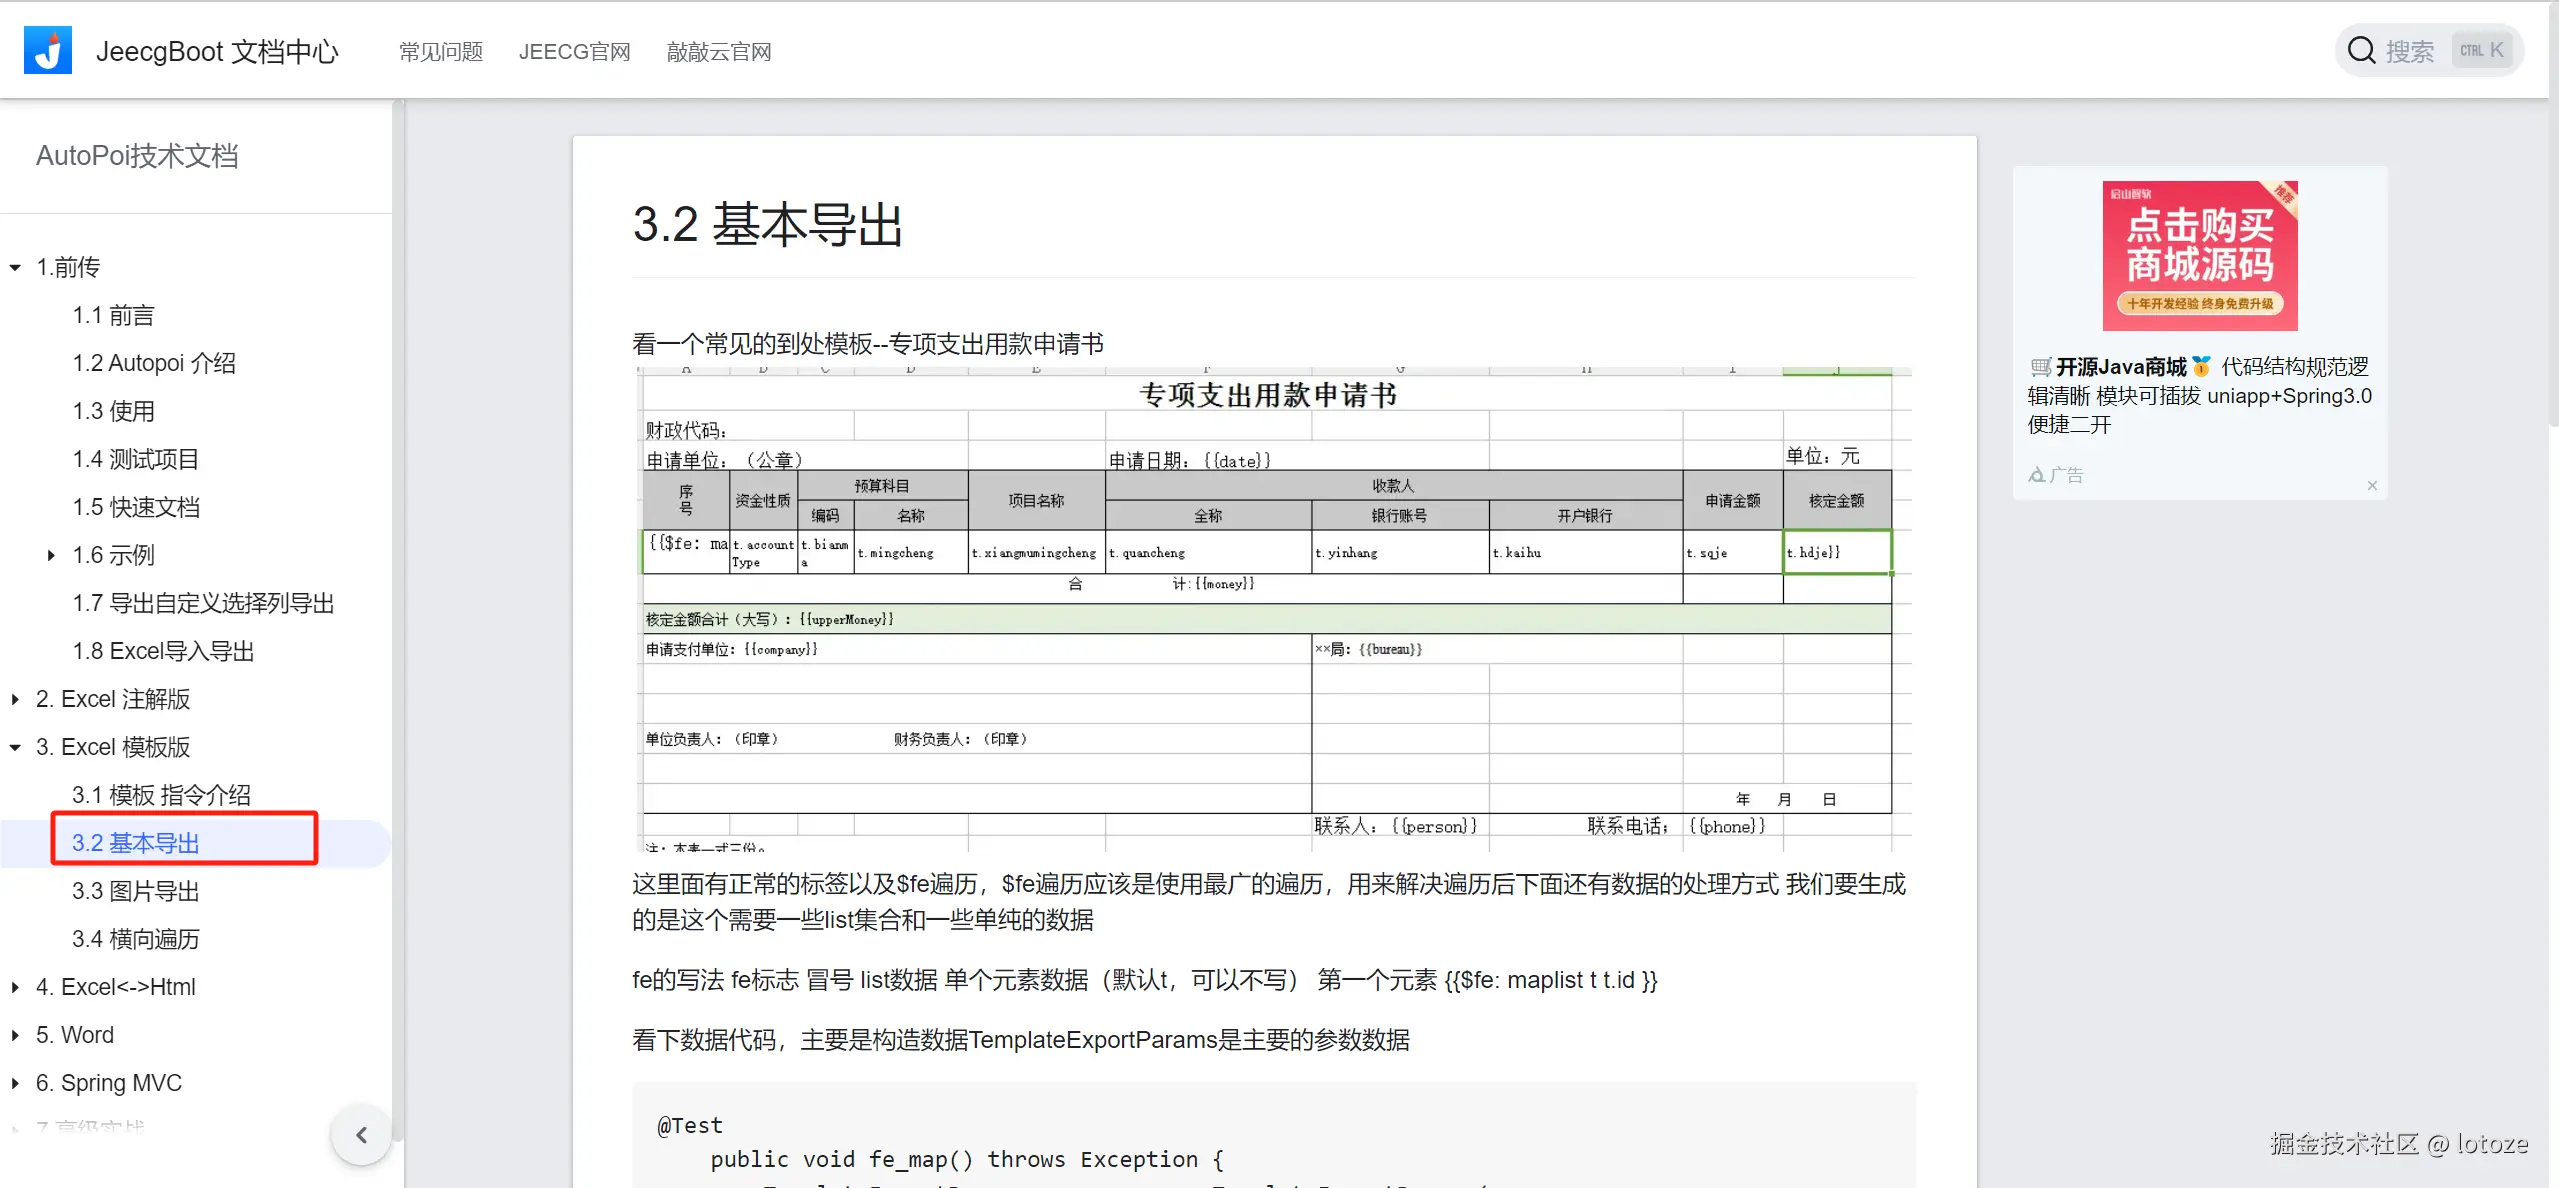Open the JEECG官网 nav link
This screenshot has height=1188, width=2559.
point(574,52)
